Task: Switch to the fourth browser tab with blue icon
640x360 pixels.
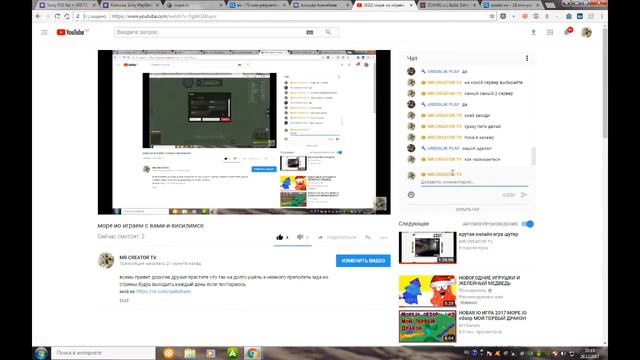Action: (258, 5)
